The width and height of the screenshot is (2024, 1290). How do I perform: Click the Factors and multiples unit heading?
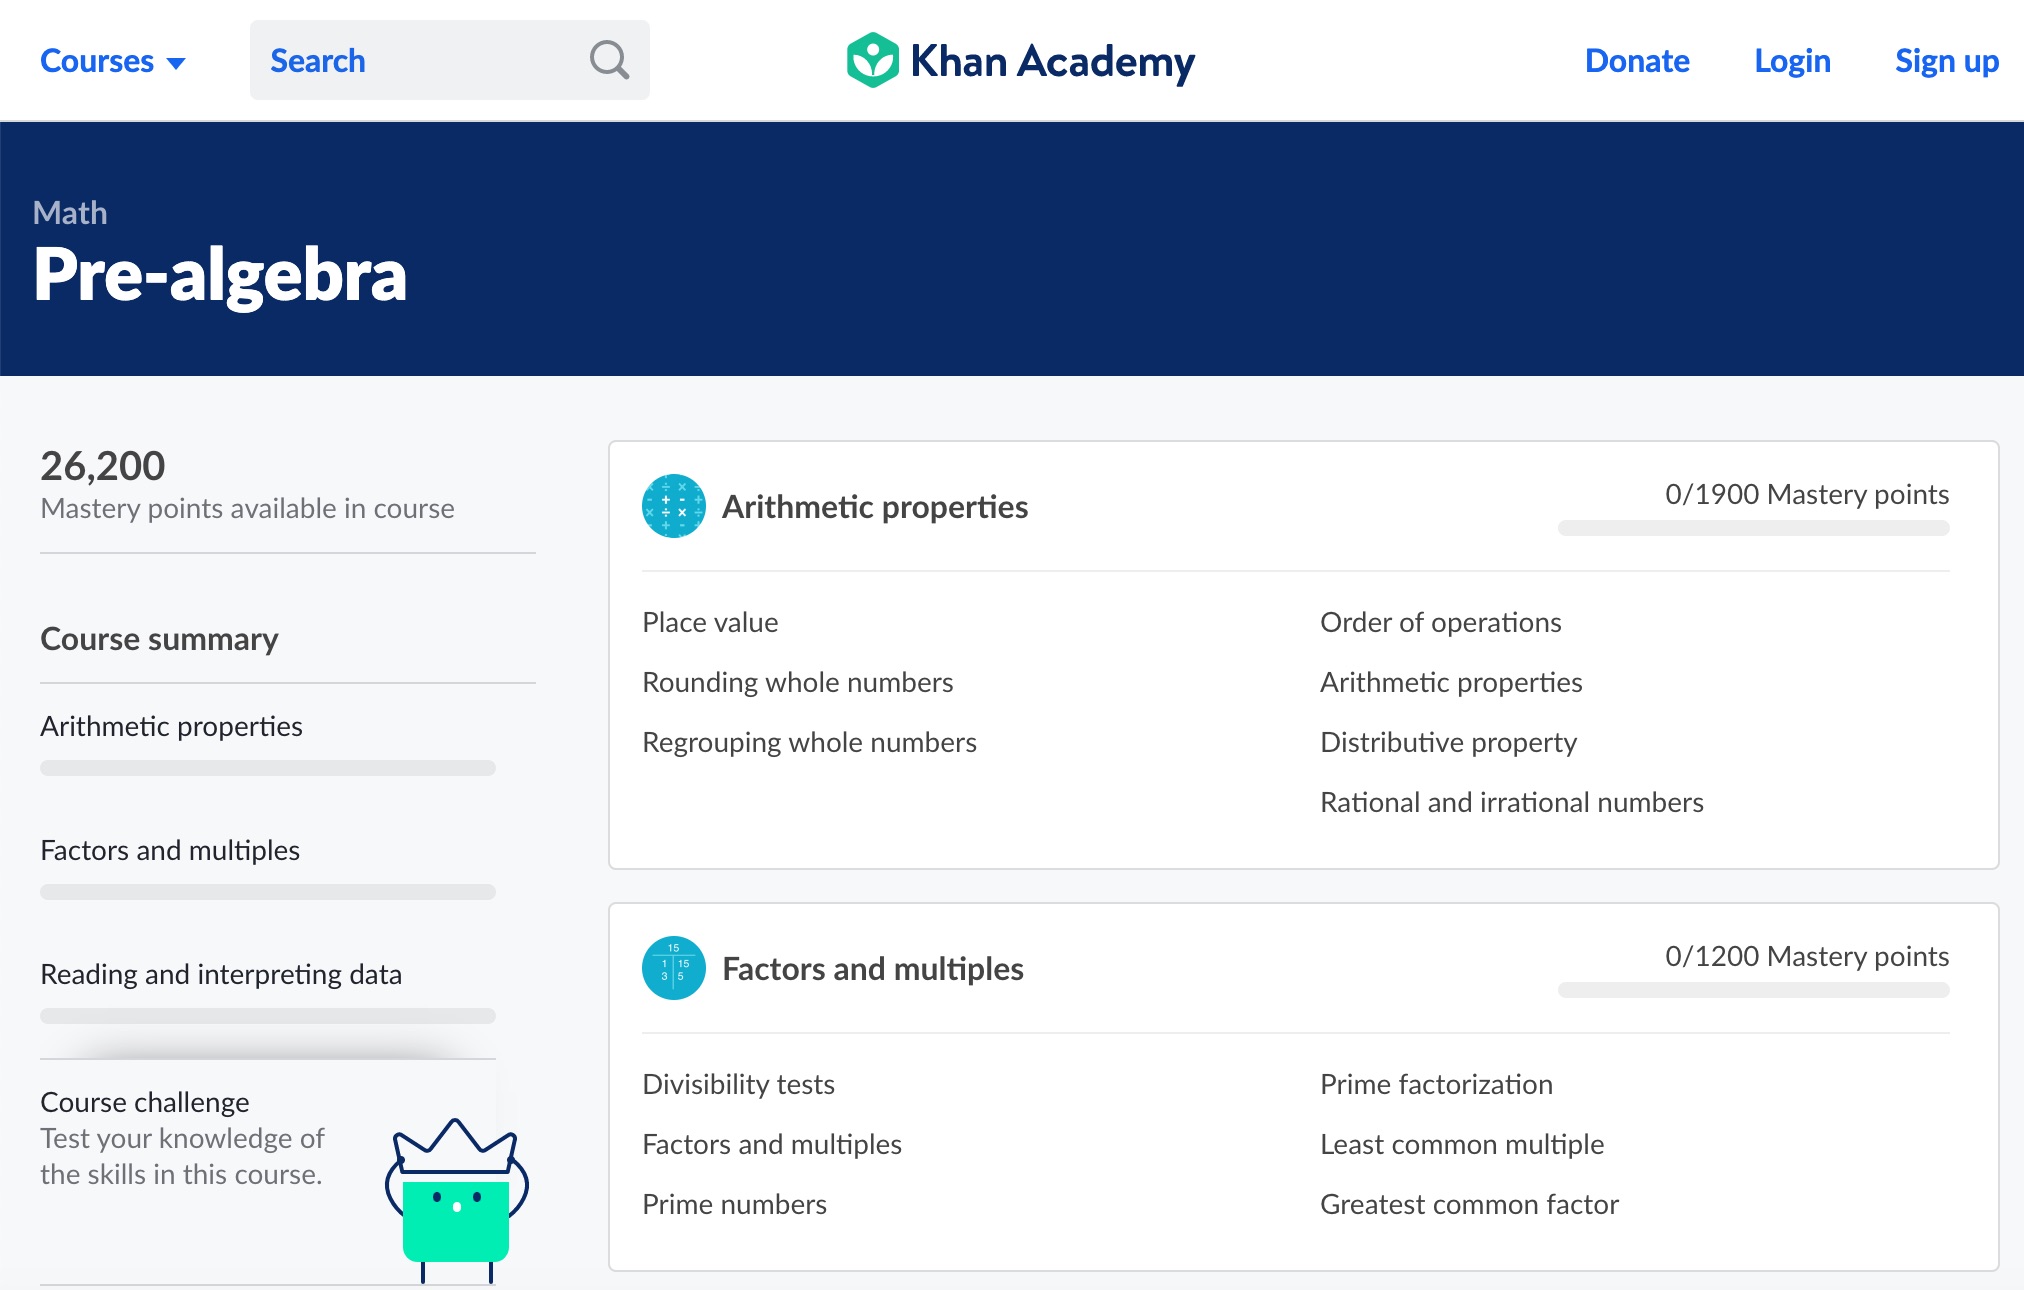pos(872,969)
